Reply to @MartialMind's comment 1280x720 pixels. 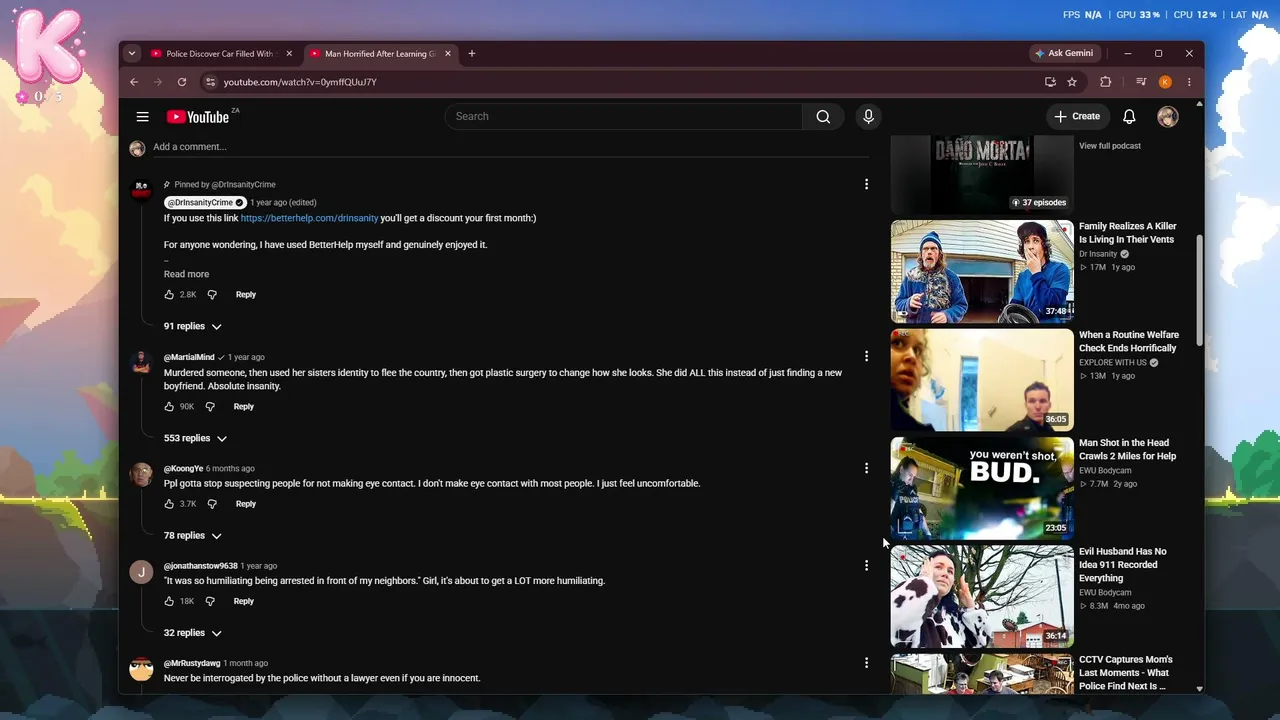coord(244,407)
